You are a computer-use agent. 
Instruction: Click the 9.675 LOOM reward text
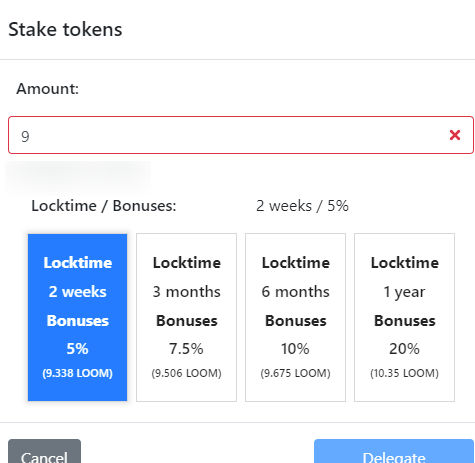click(x=295, y=373)
